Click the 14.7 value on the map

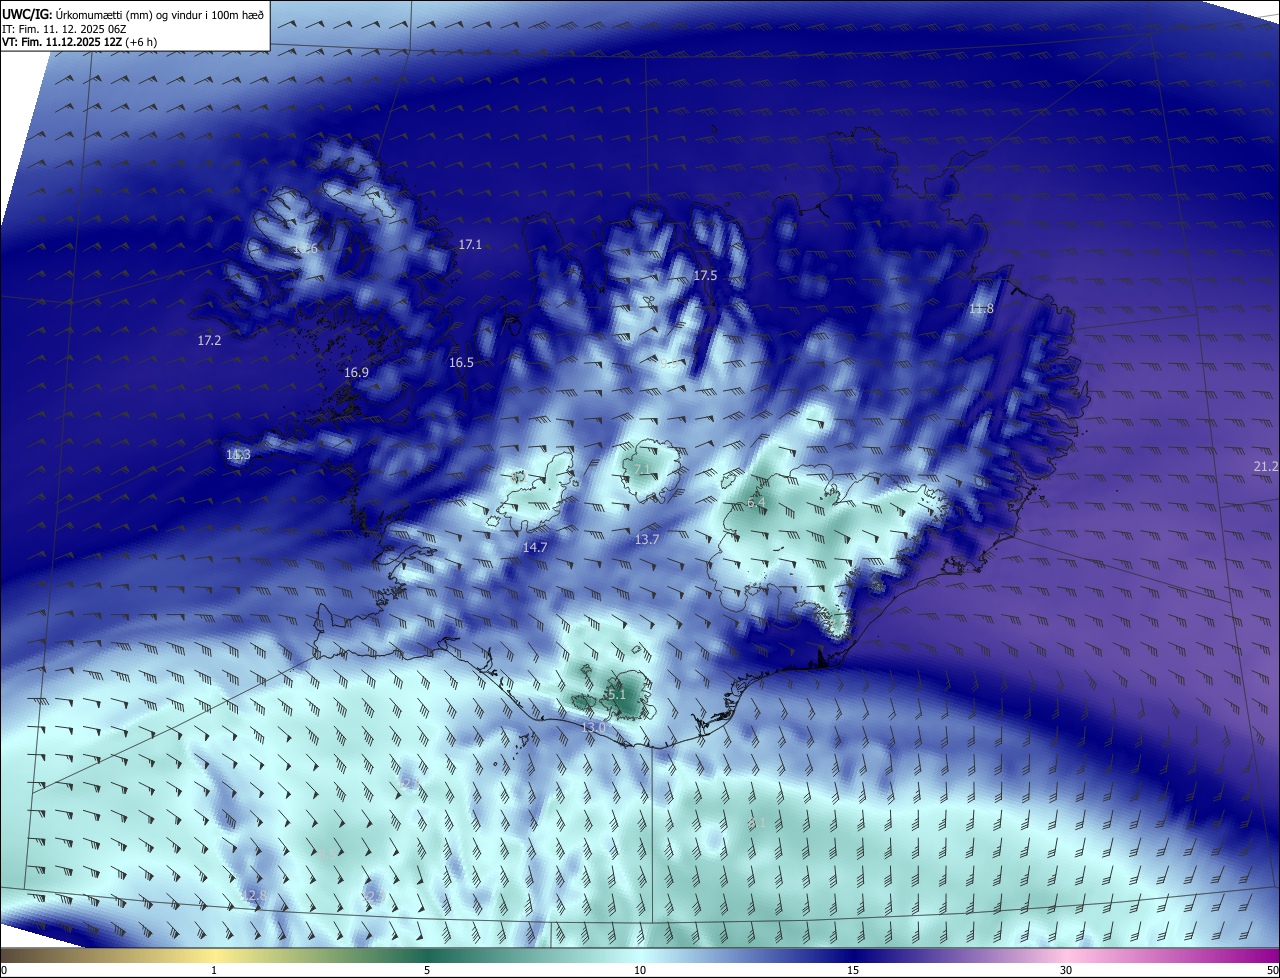point(535,547)
